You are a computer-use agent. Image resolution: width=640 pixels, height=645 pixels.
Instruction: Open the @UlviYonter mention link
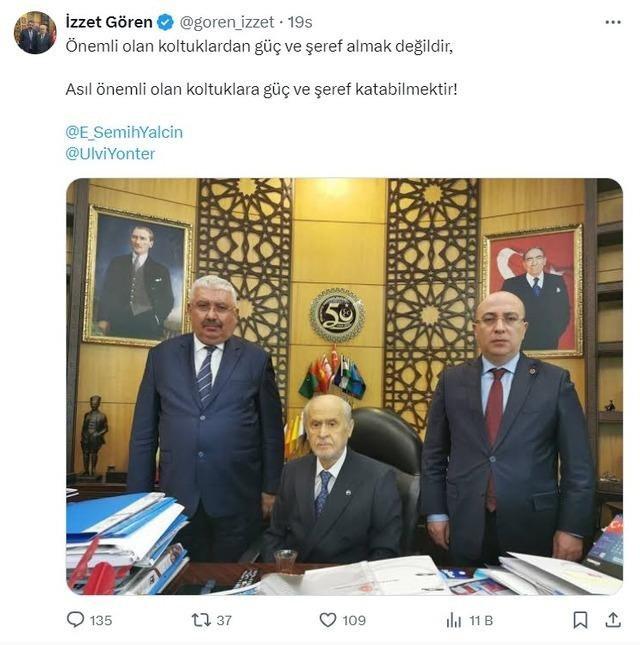[110, 154]
